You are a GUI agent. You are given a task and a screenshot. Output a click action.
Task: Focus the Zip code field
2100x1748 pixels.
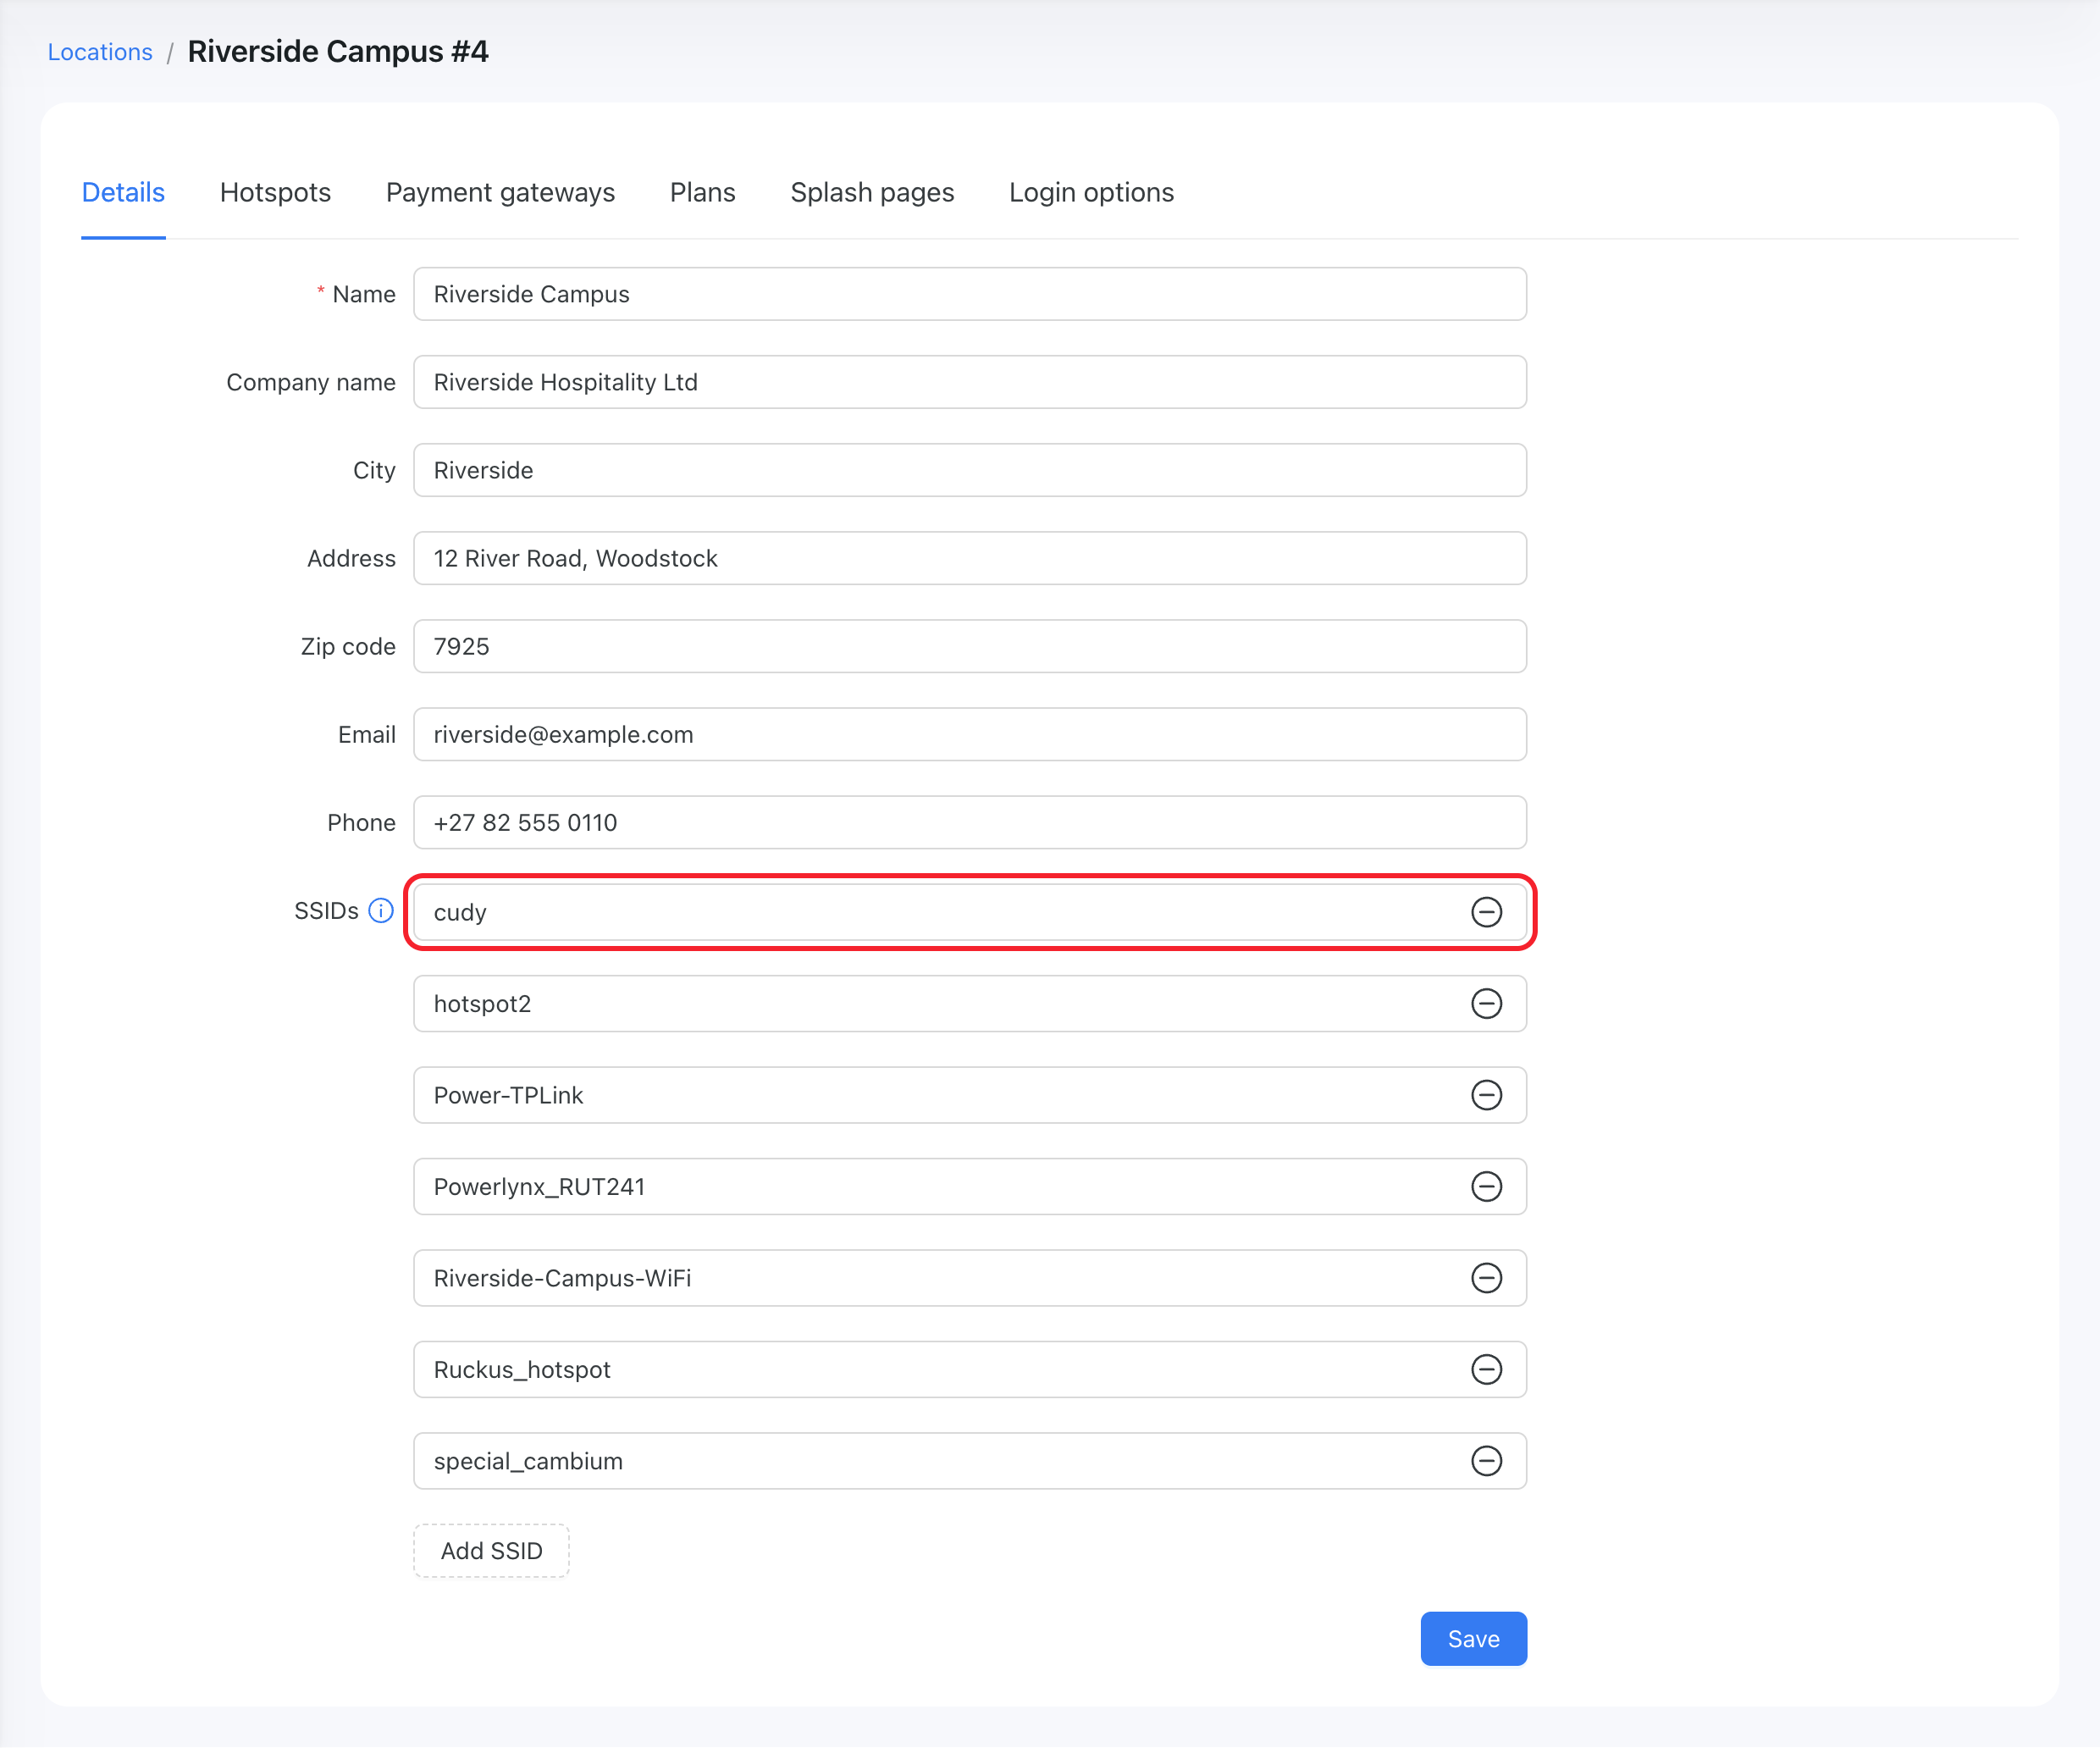969,646
